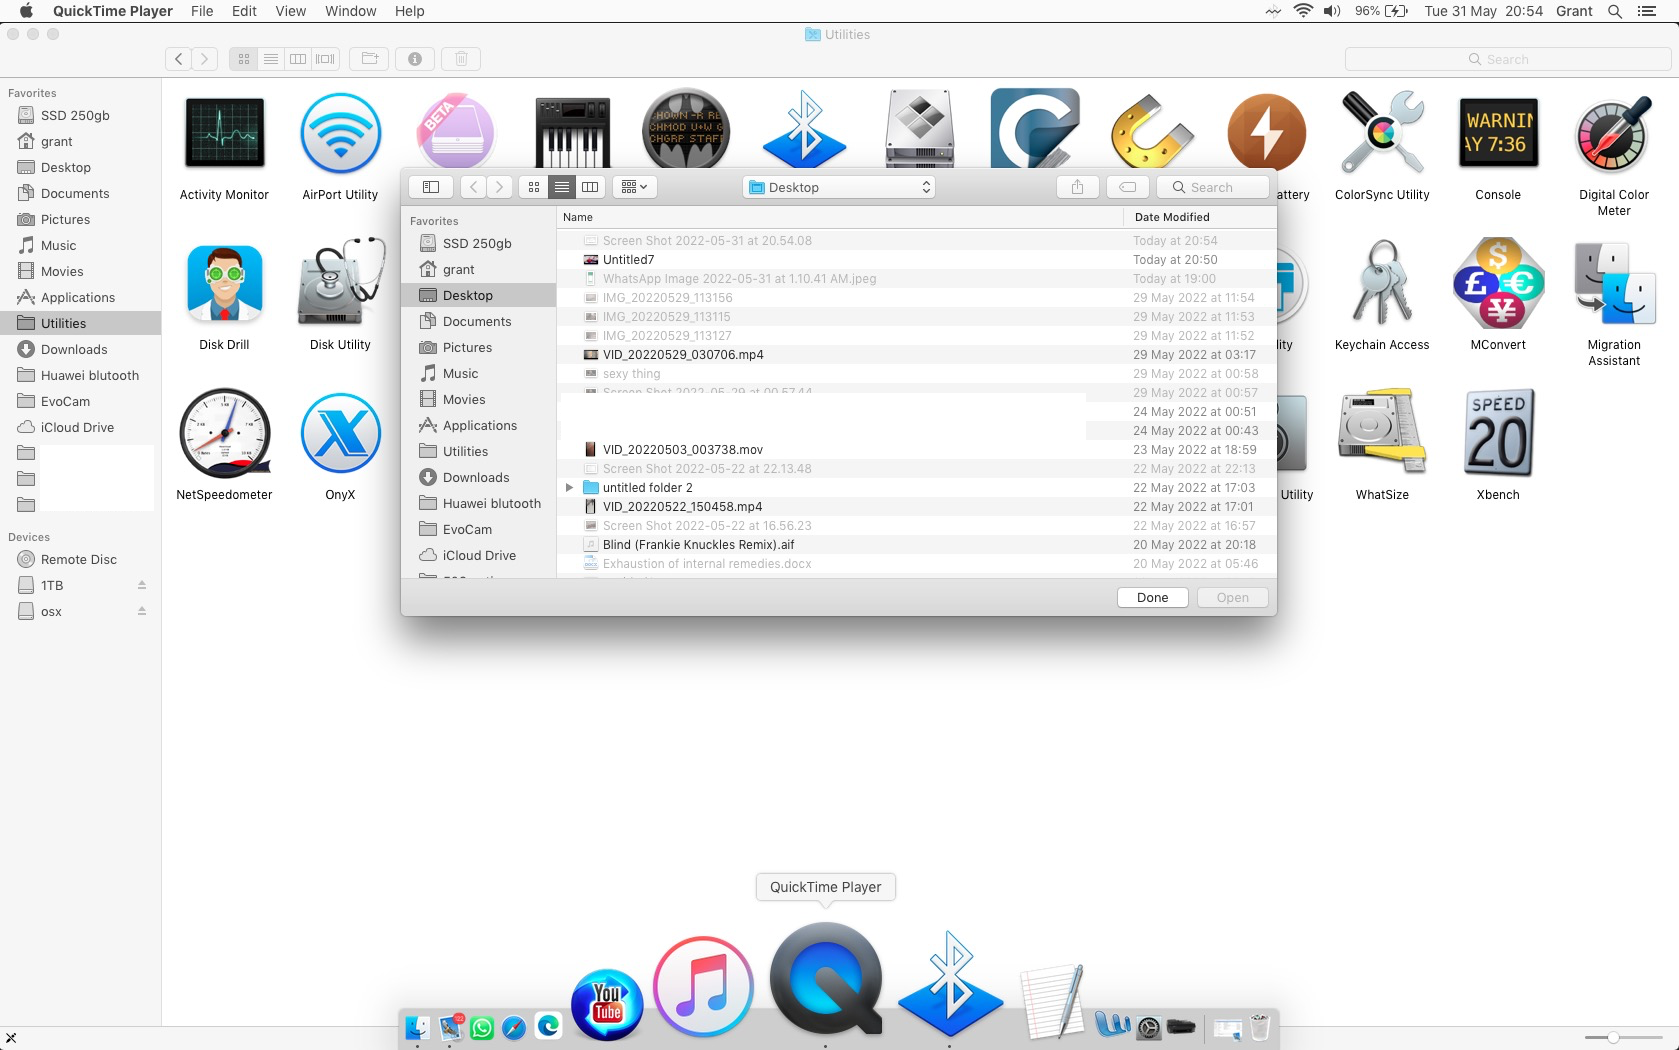Eject the 1TB drive
The width and height of the screenshot is (1679, 1050).
[x=142, y=586]
